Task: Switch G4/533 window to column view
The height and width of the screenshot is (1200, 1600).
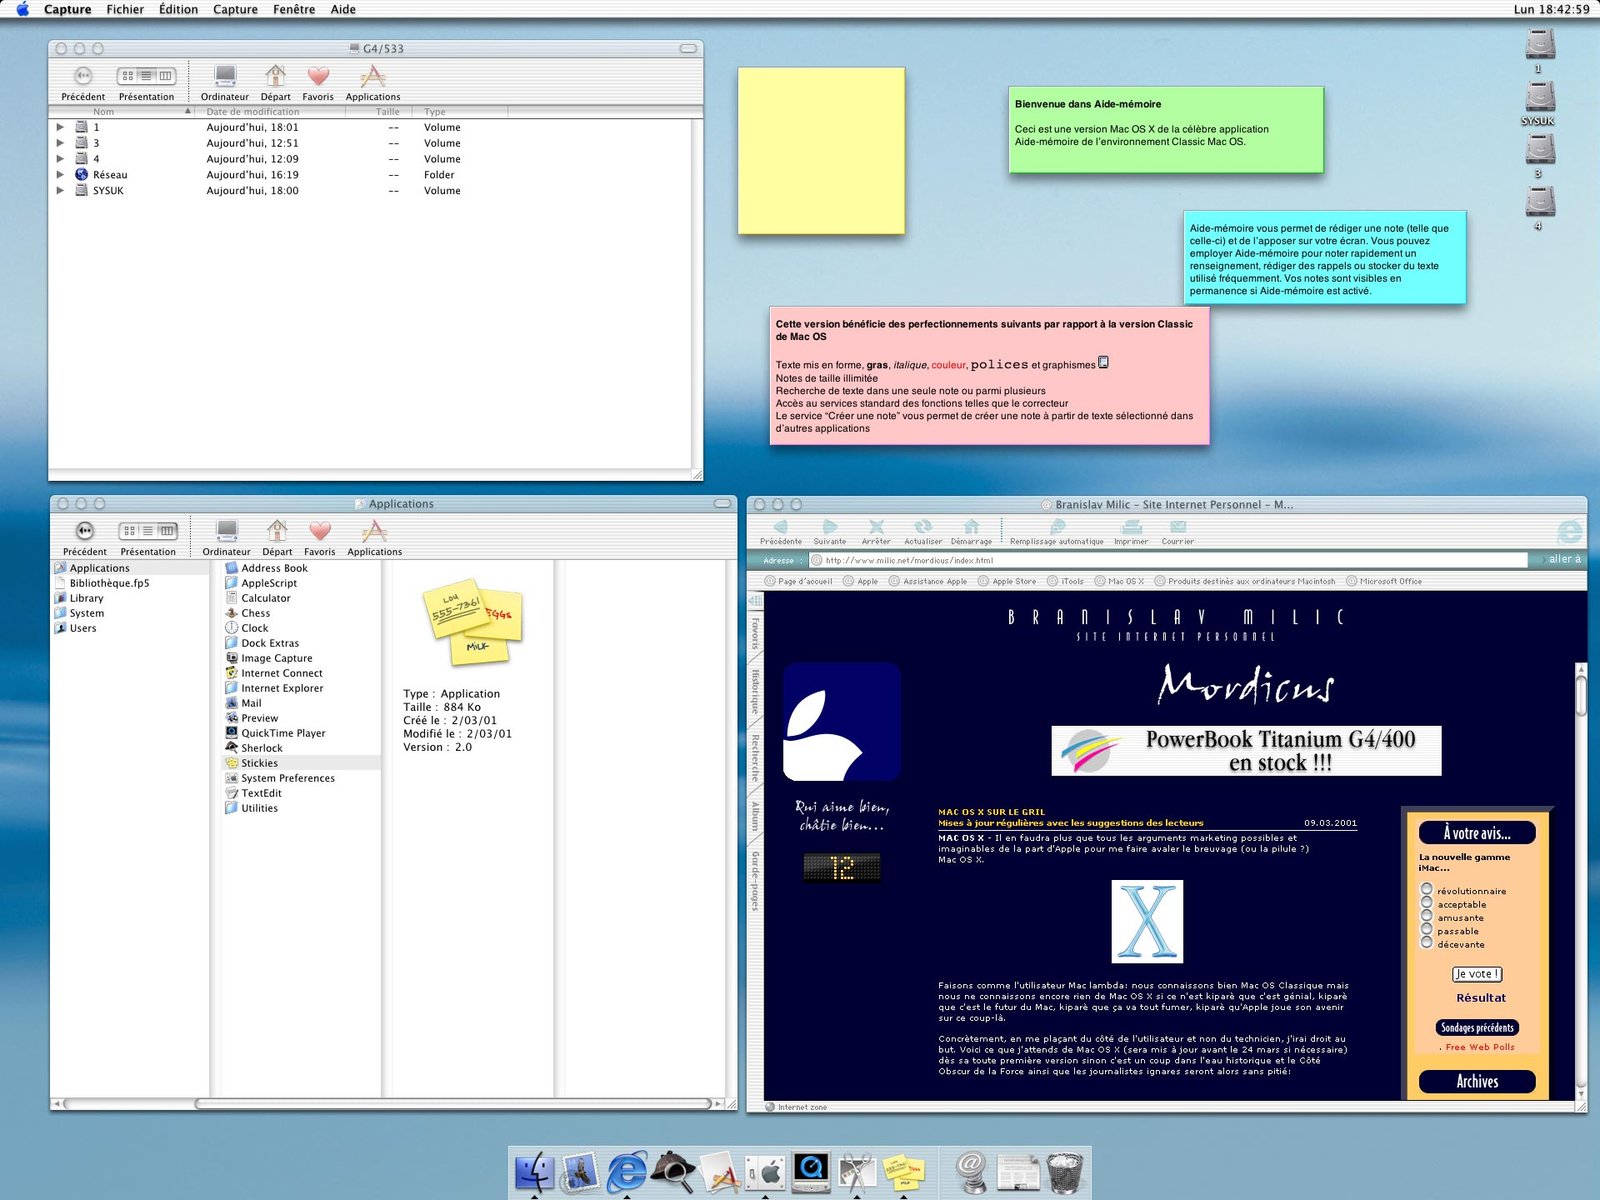Action: click(166, 76)
